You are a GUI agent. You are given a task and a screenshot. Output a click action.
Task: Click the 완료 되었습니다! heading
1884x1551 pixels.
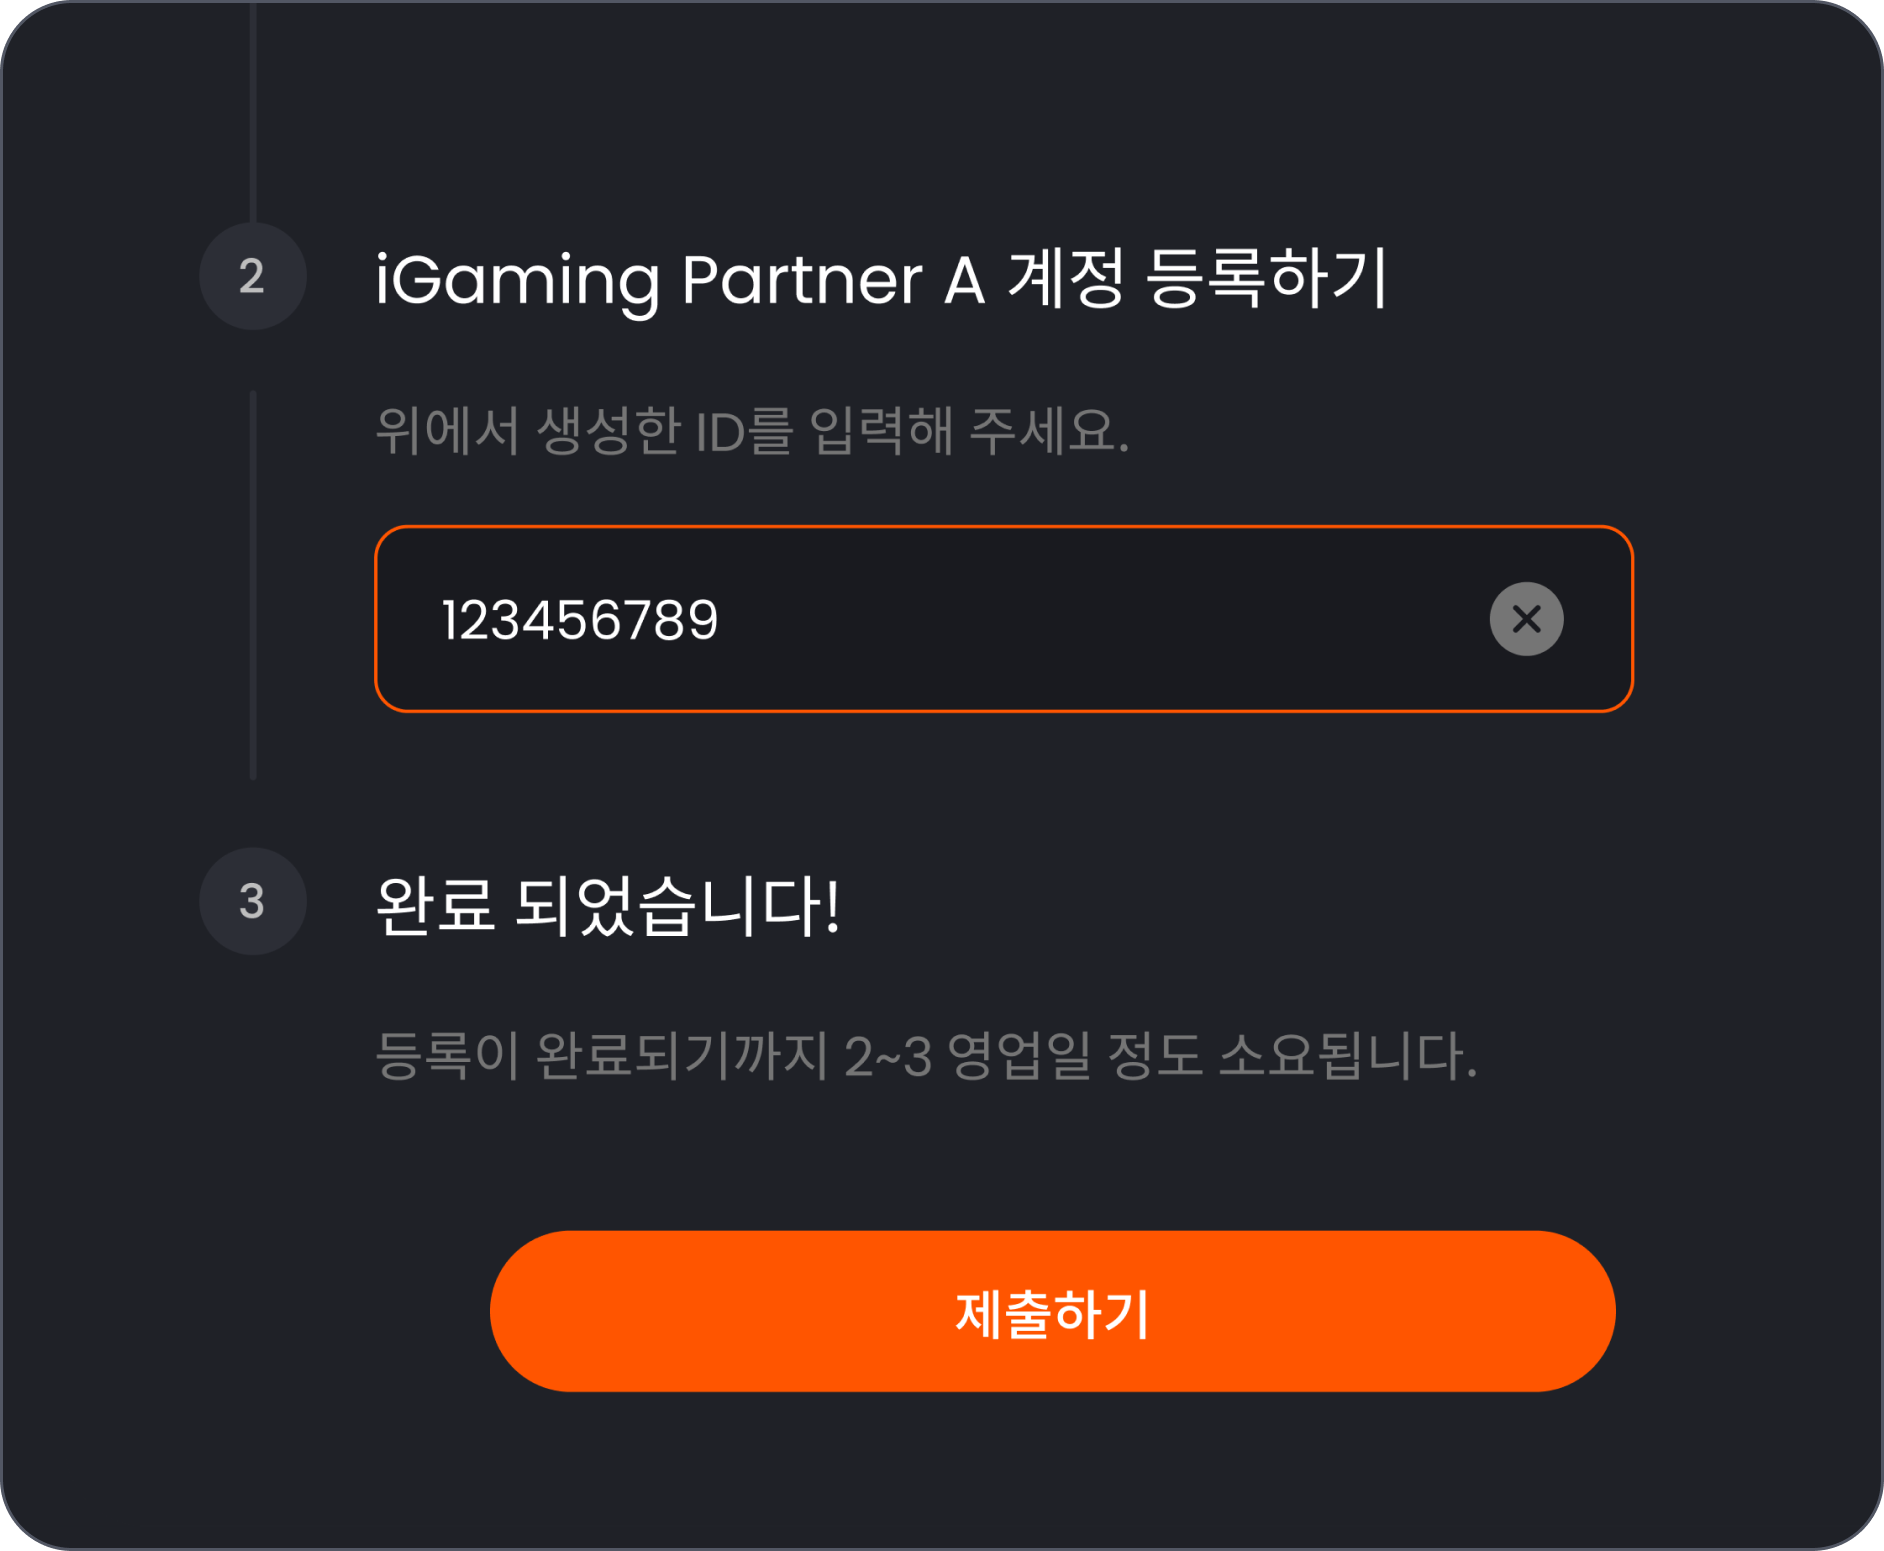[607, 905]
